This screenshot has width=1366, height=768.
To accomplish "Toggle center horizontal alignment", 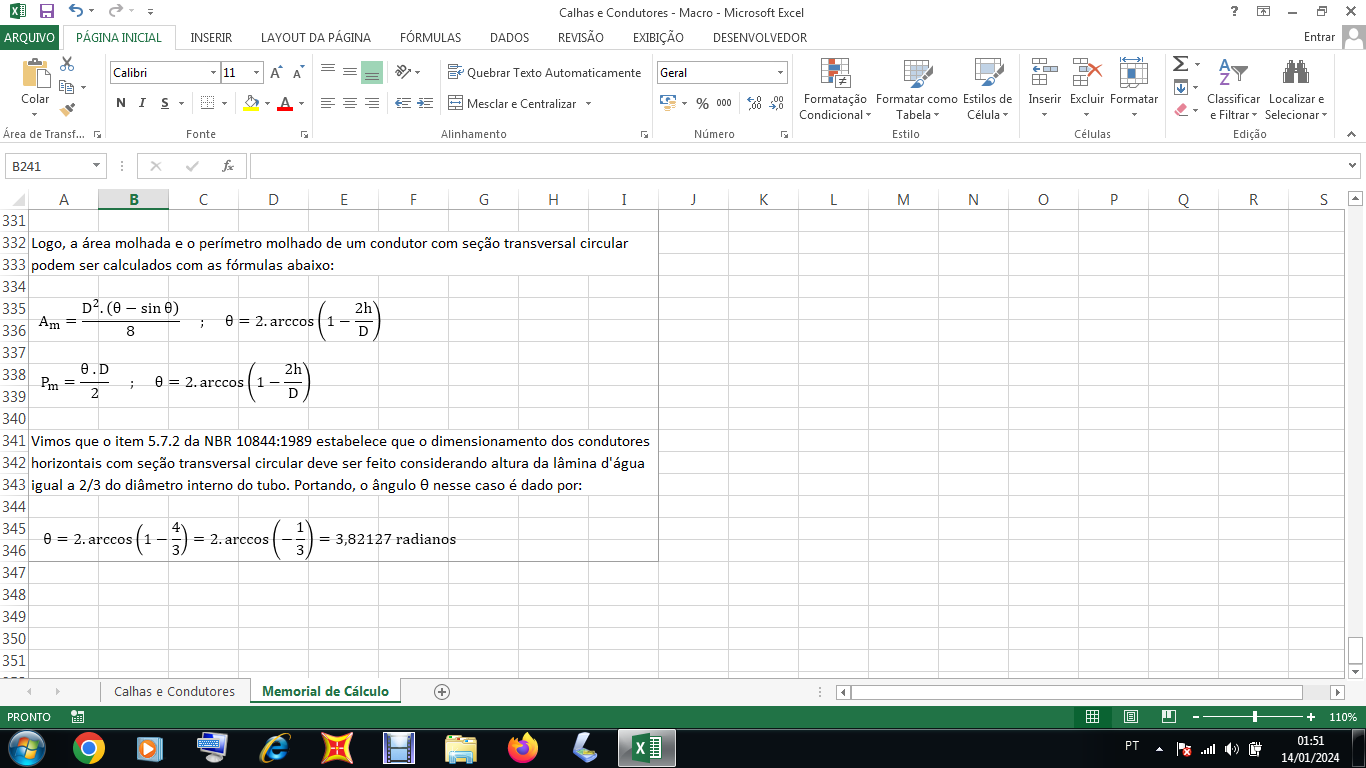I will coord(349,103).
